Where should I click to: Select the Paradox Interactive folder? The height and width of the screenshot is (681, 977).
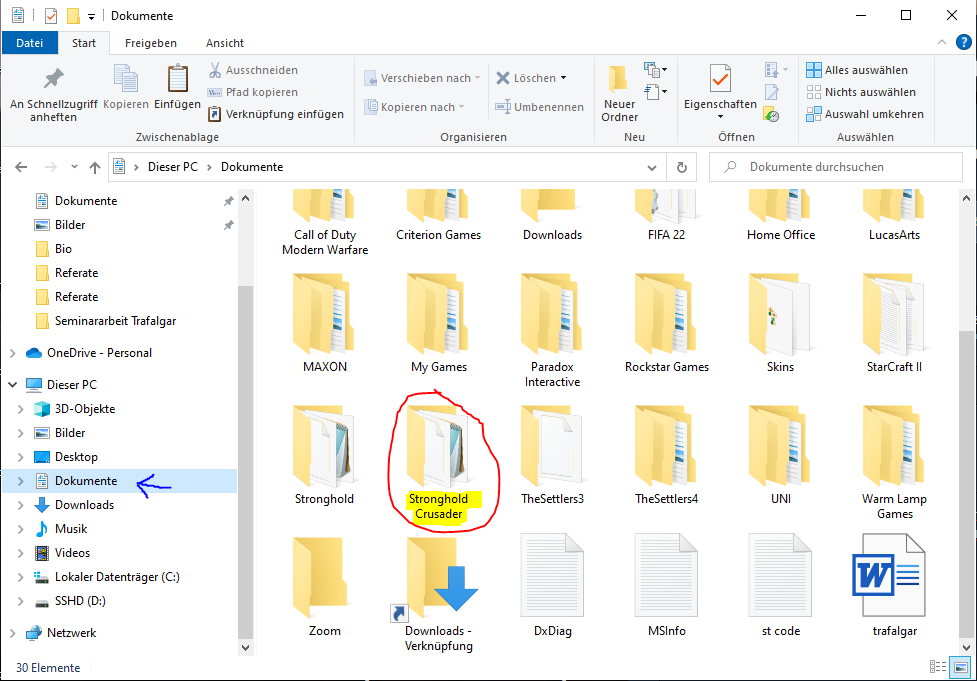coord(553,331)
